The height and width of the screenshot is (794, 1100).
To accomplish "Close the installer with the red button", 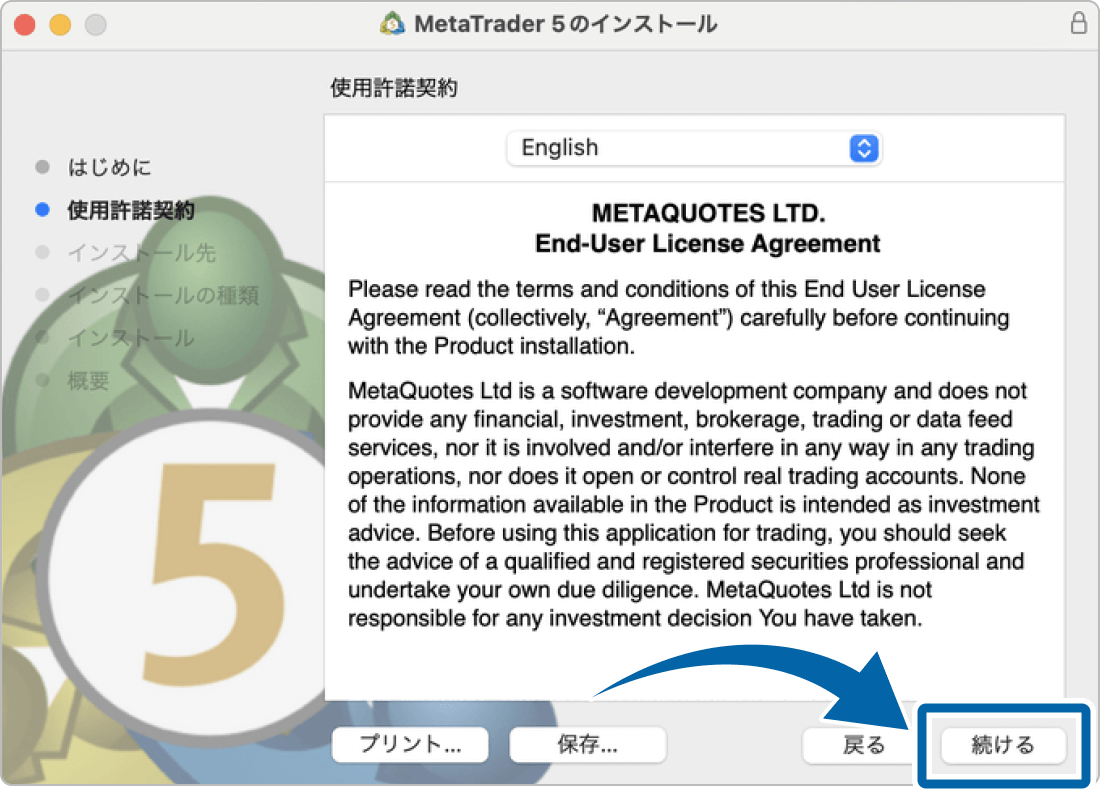I will pyautogui.click(x=25, y=25).
